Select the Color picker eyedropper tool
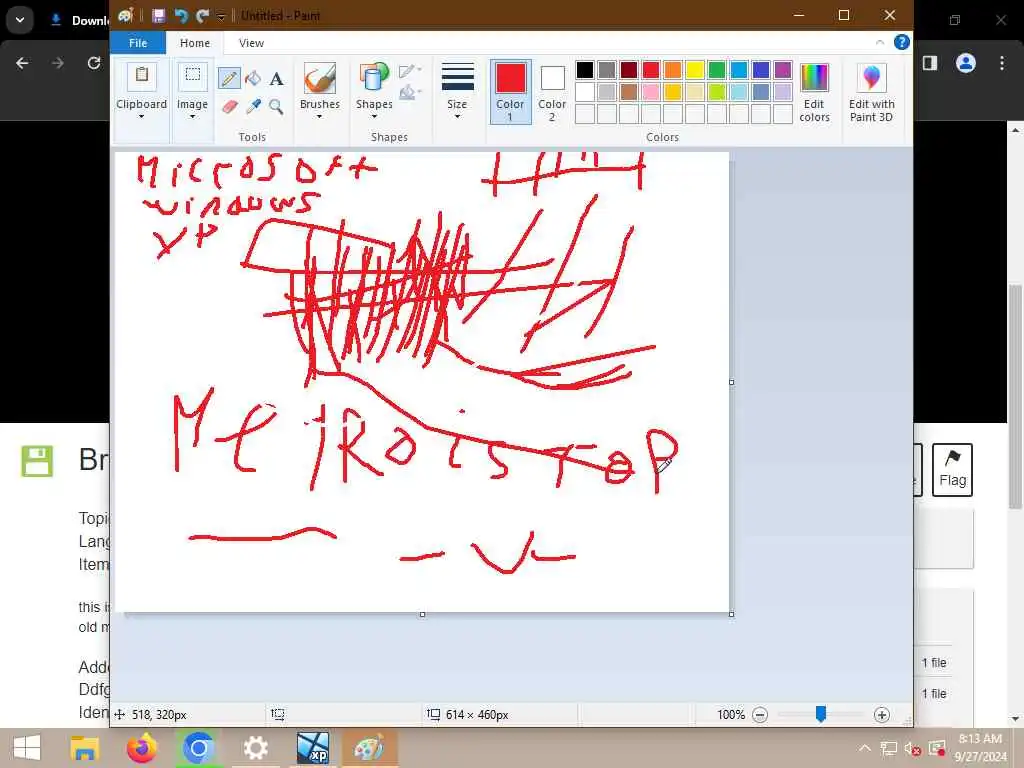The width and height of the screenshot is (1024, 768). tap(253, 106)
